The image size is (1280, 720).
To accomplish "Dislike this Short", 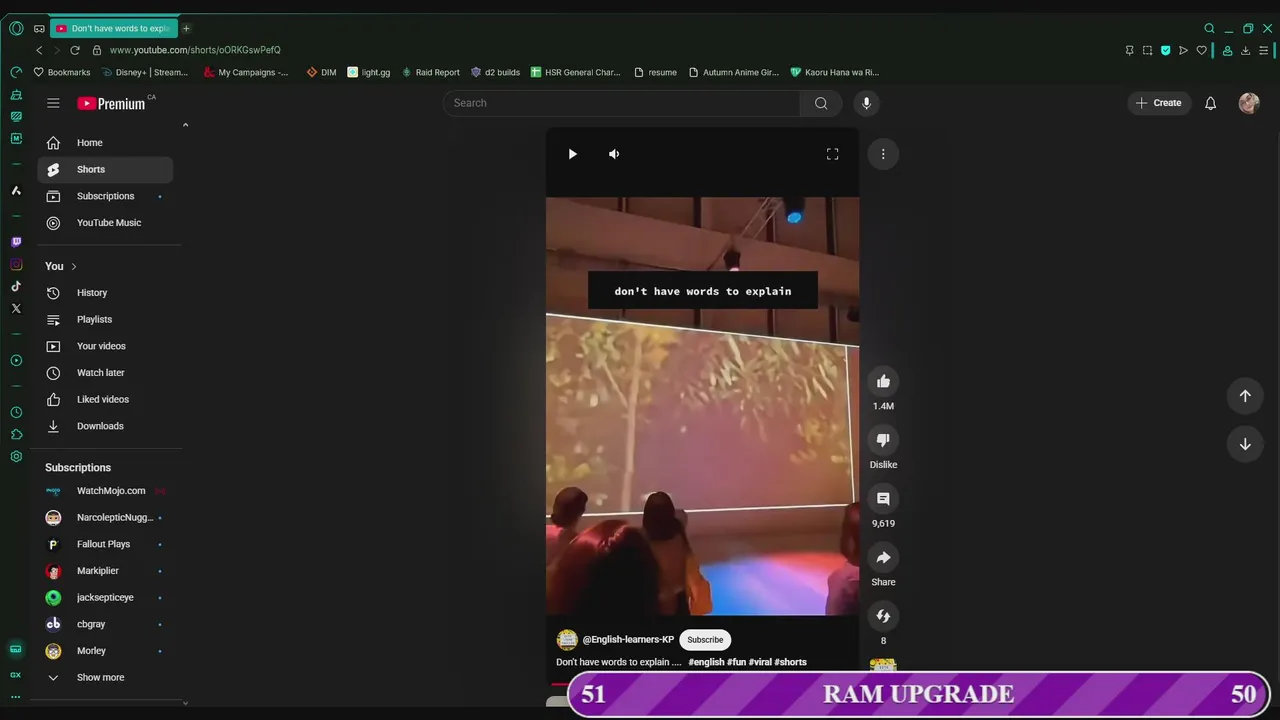I will pos(883,440).
